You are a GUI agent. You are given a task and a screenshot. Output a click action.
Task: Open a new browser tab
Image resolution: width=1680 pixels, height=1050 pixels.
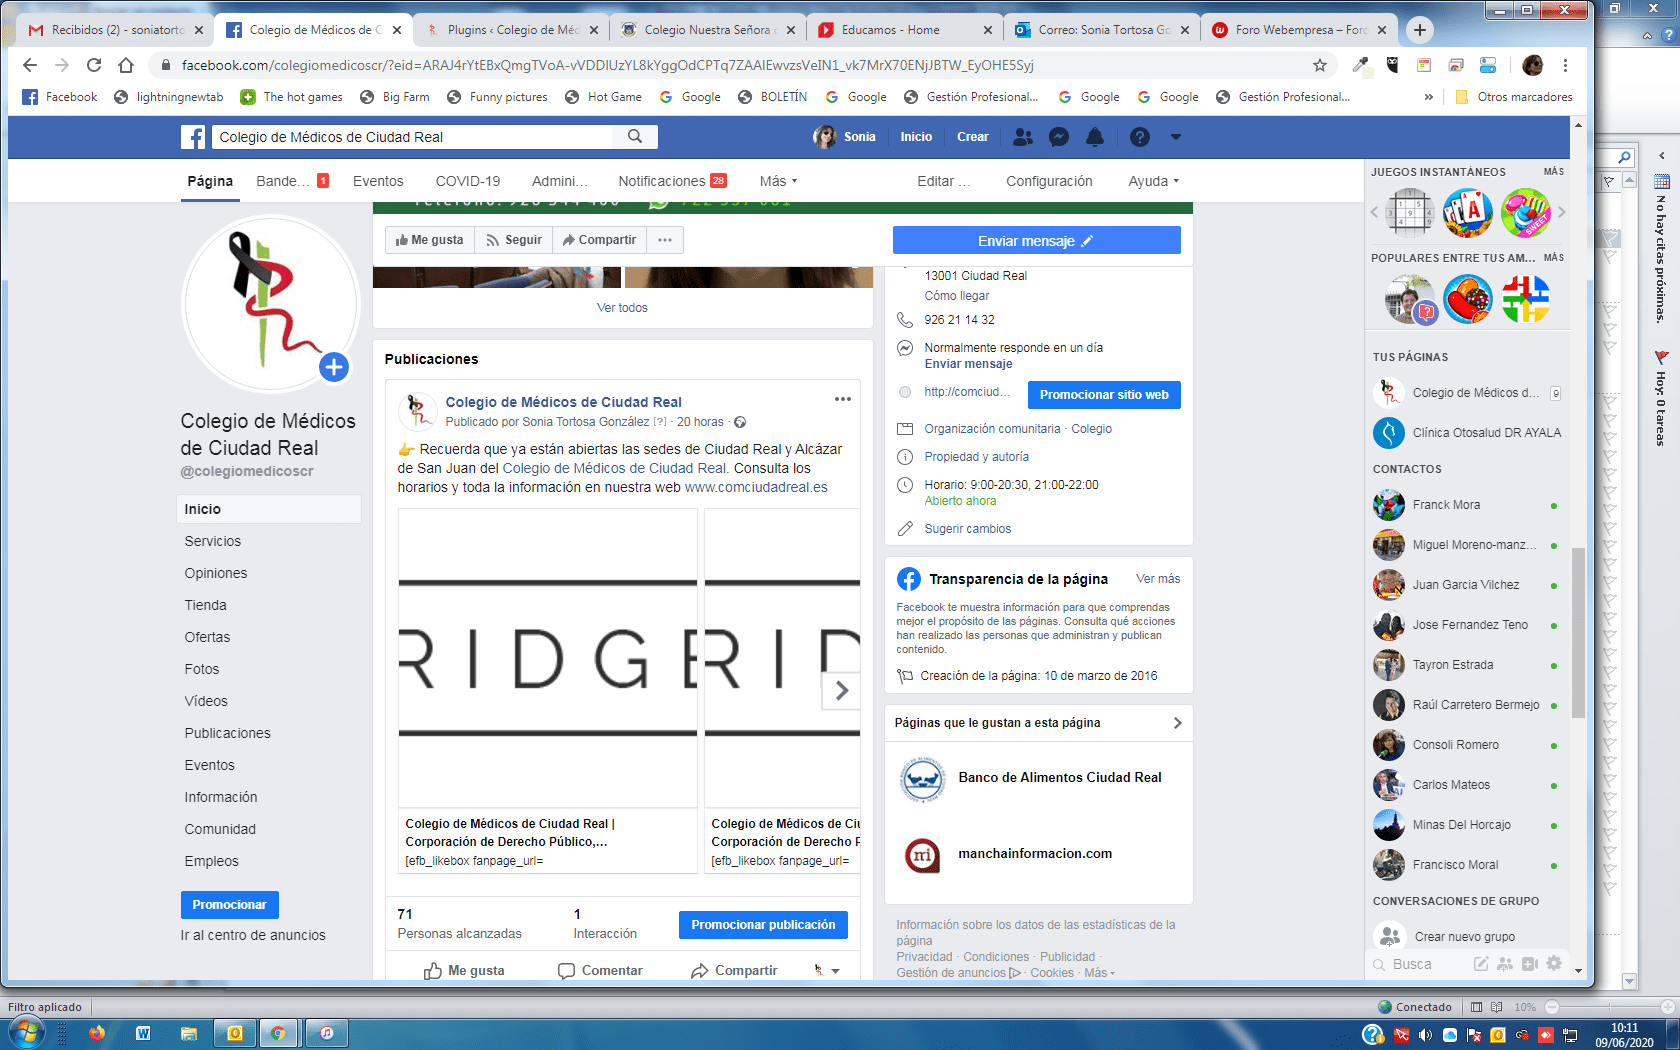coord(1419,30)
